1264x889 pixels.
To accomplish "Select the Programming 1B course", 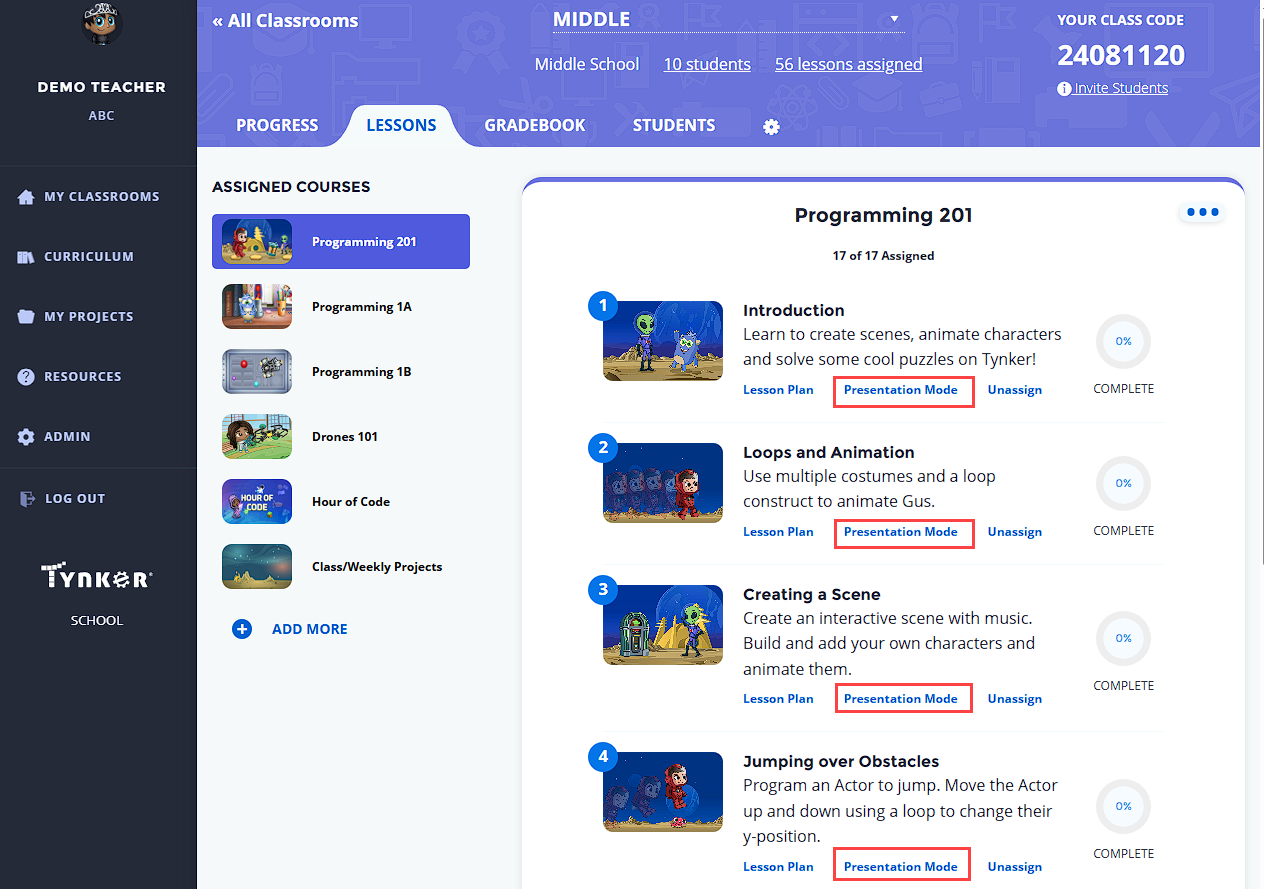I will 341,372.
